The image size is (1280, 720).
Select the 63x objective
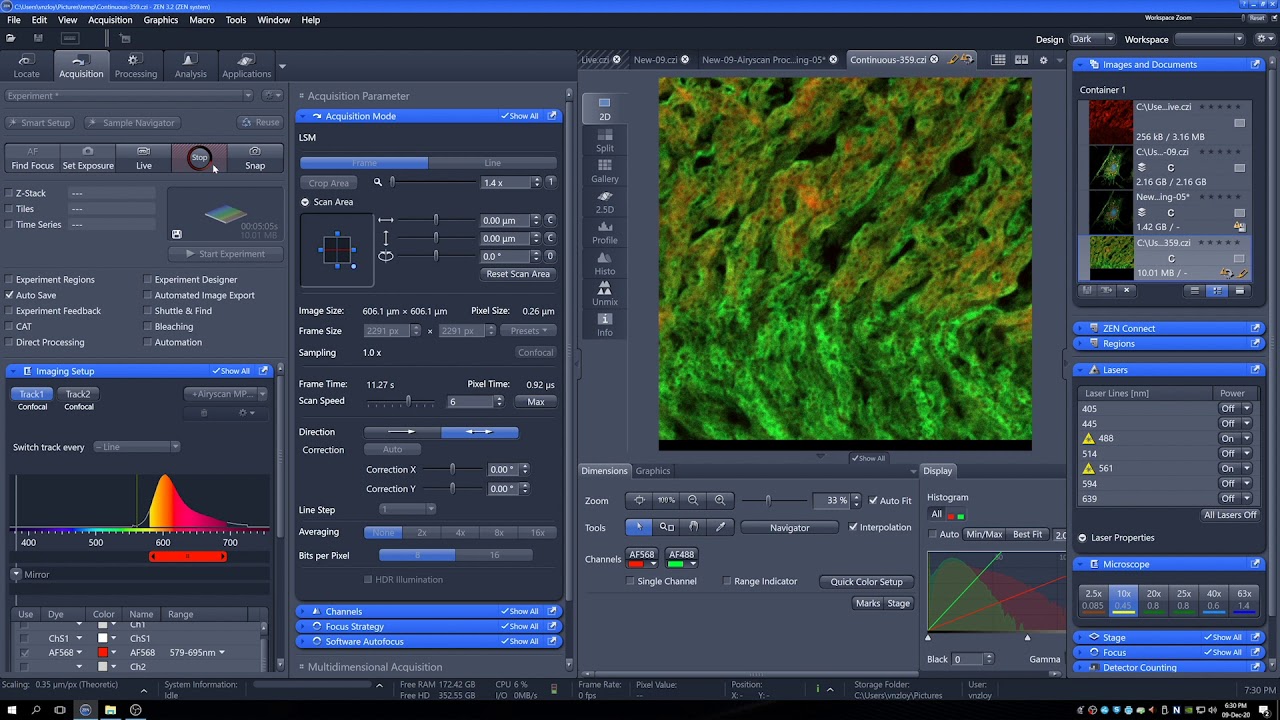[1244, 599]
